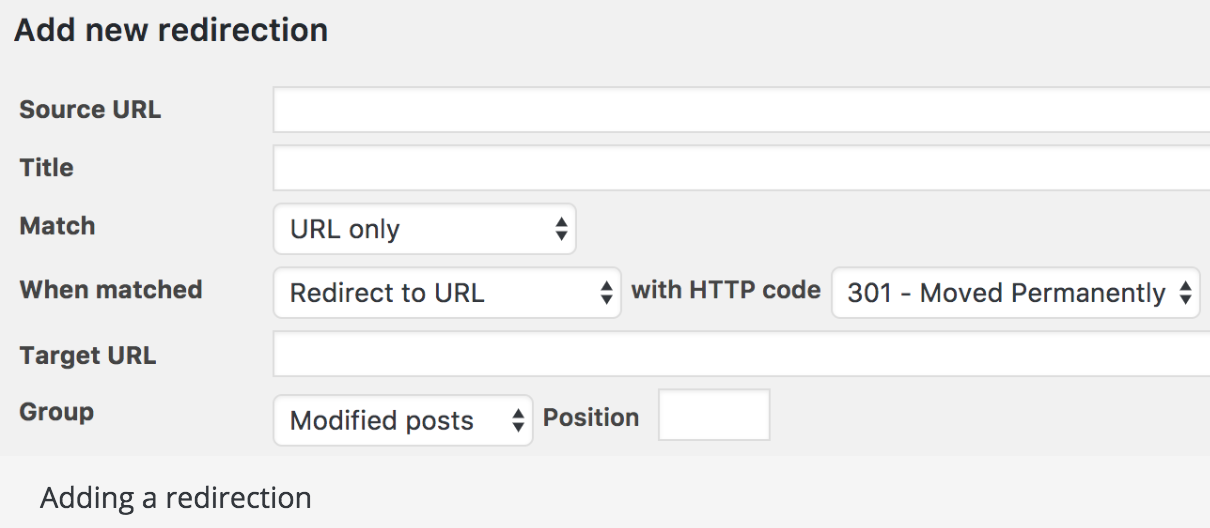Click the Adding a redirection caption

175,497
